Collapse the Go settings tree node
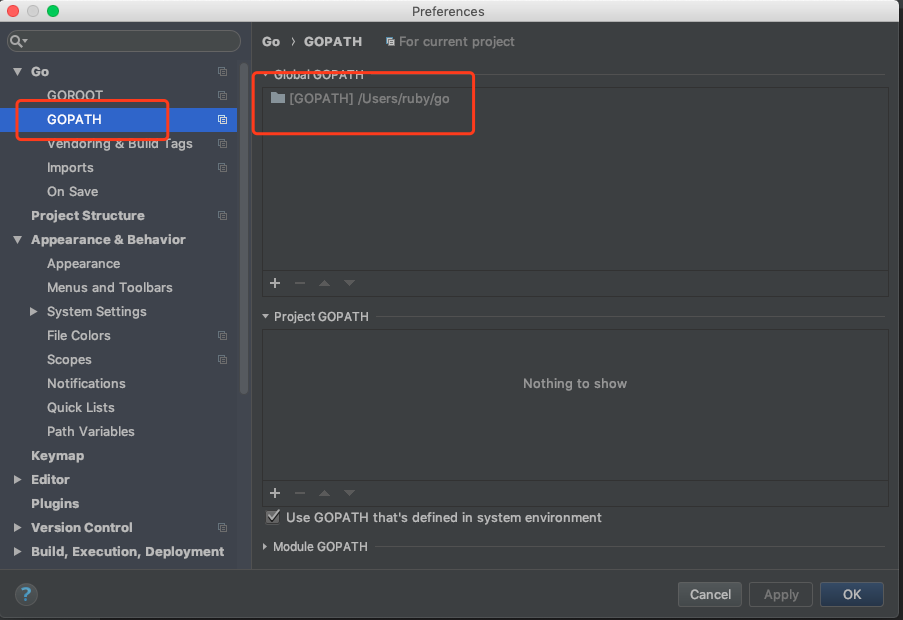The height and width of the screenshot is (620, 903). coord(18,72)
